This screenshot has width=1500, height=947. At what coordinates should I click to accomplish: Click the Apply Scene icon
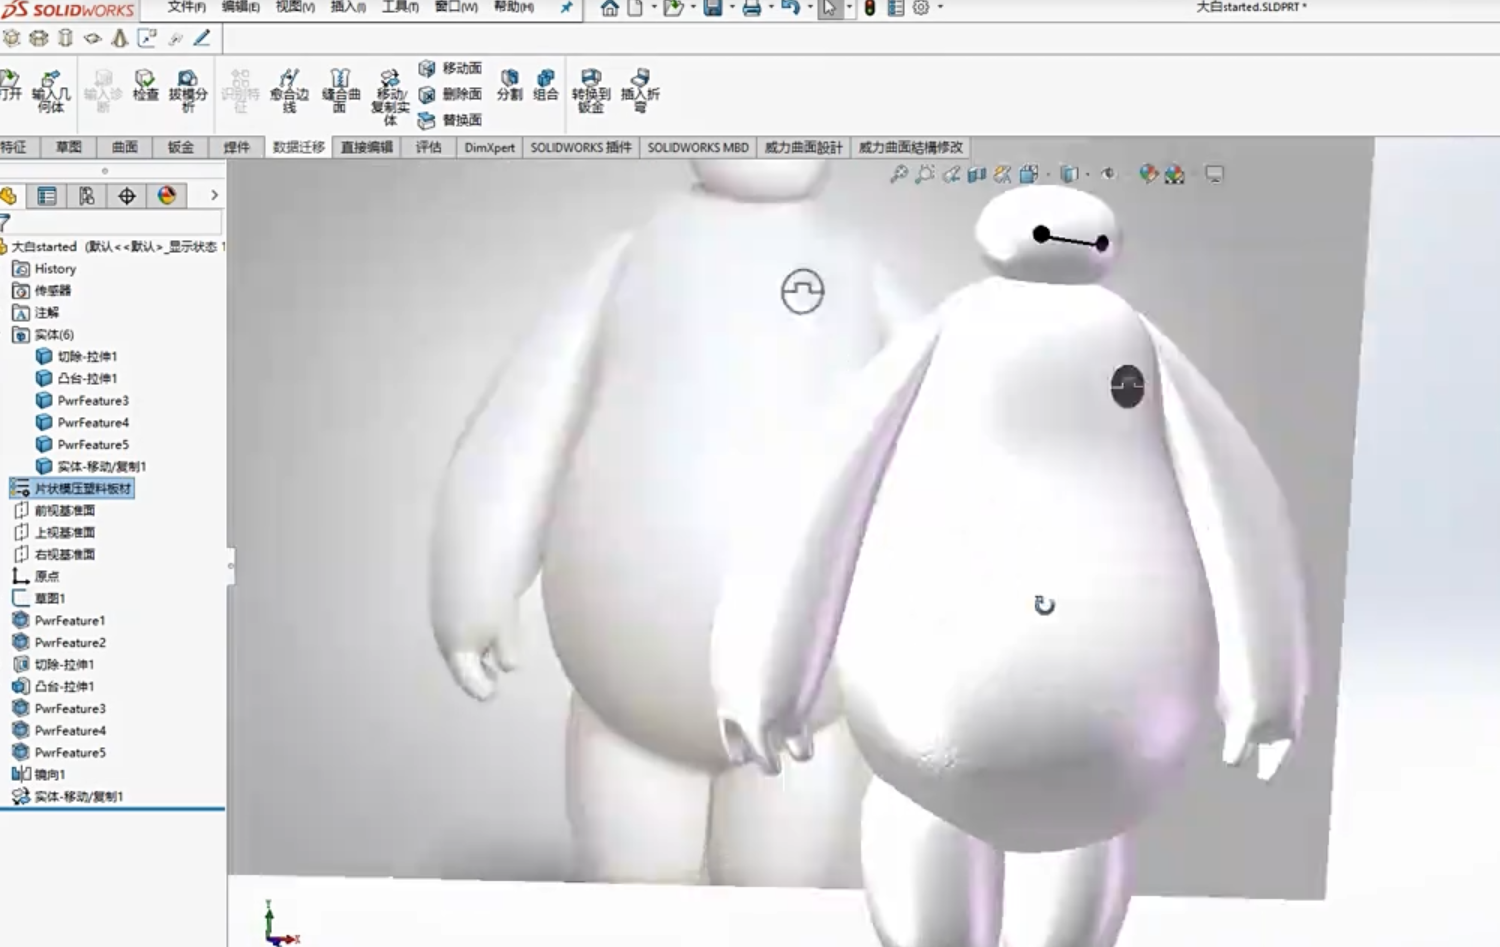(1174, 174)
